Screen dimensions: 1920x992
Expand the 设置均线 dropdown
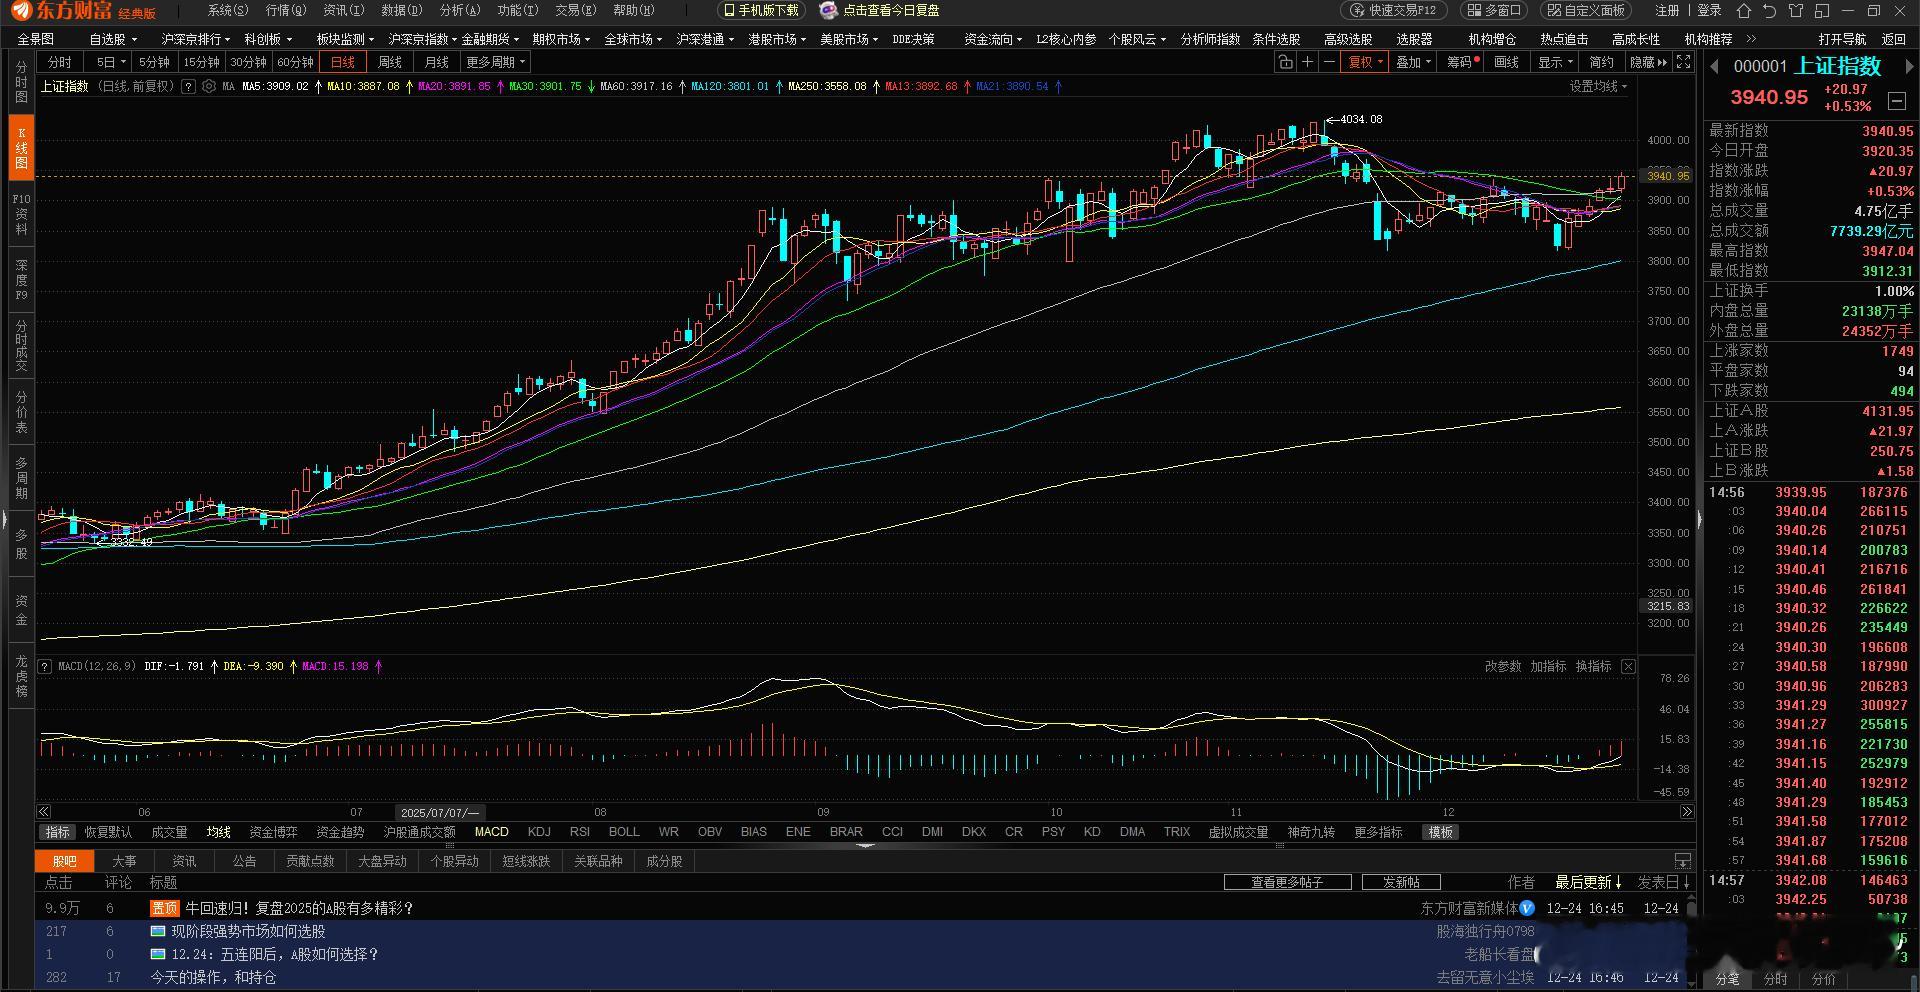[x=1598, y=86]
